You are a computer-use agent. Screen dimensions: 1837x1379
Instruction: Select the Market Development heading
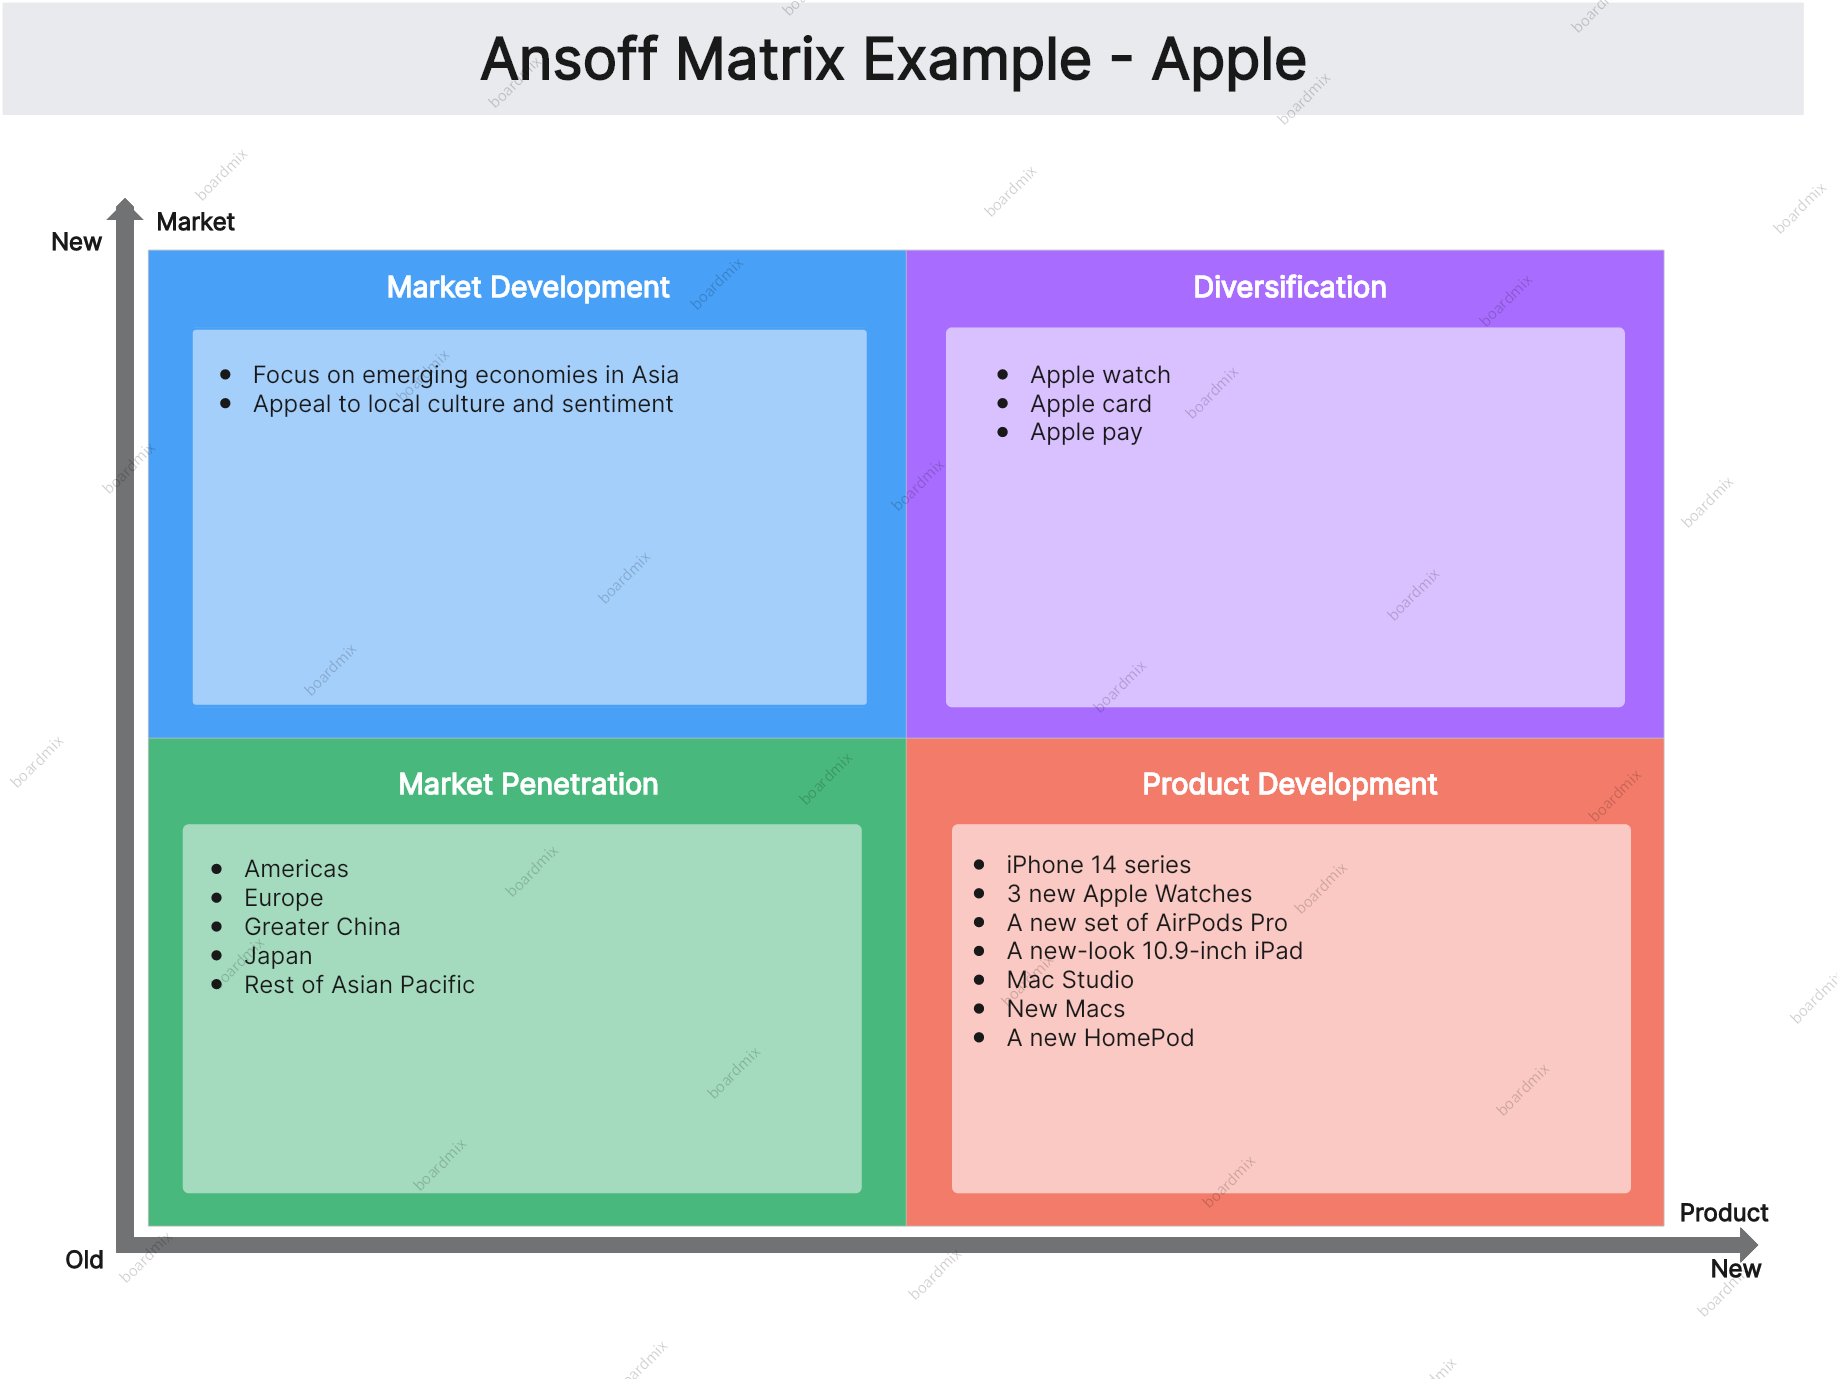tap(527, 288)
